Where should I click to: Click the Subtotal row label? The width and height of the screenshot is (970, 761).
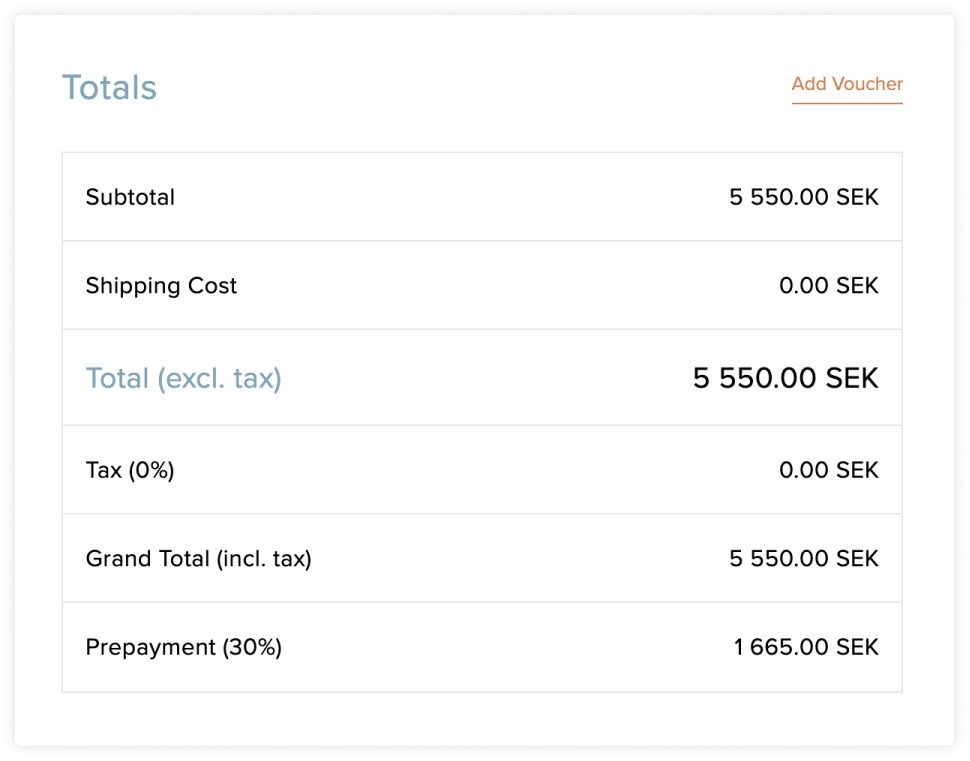coord(130,197)
